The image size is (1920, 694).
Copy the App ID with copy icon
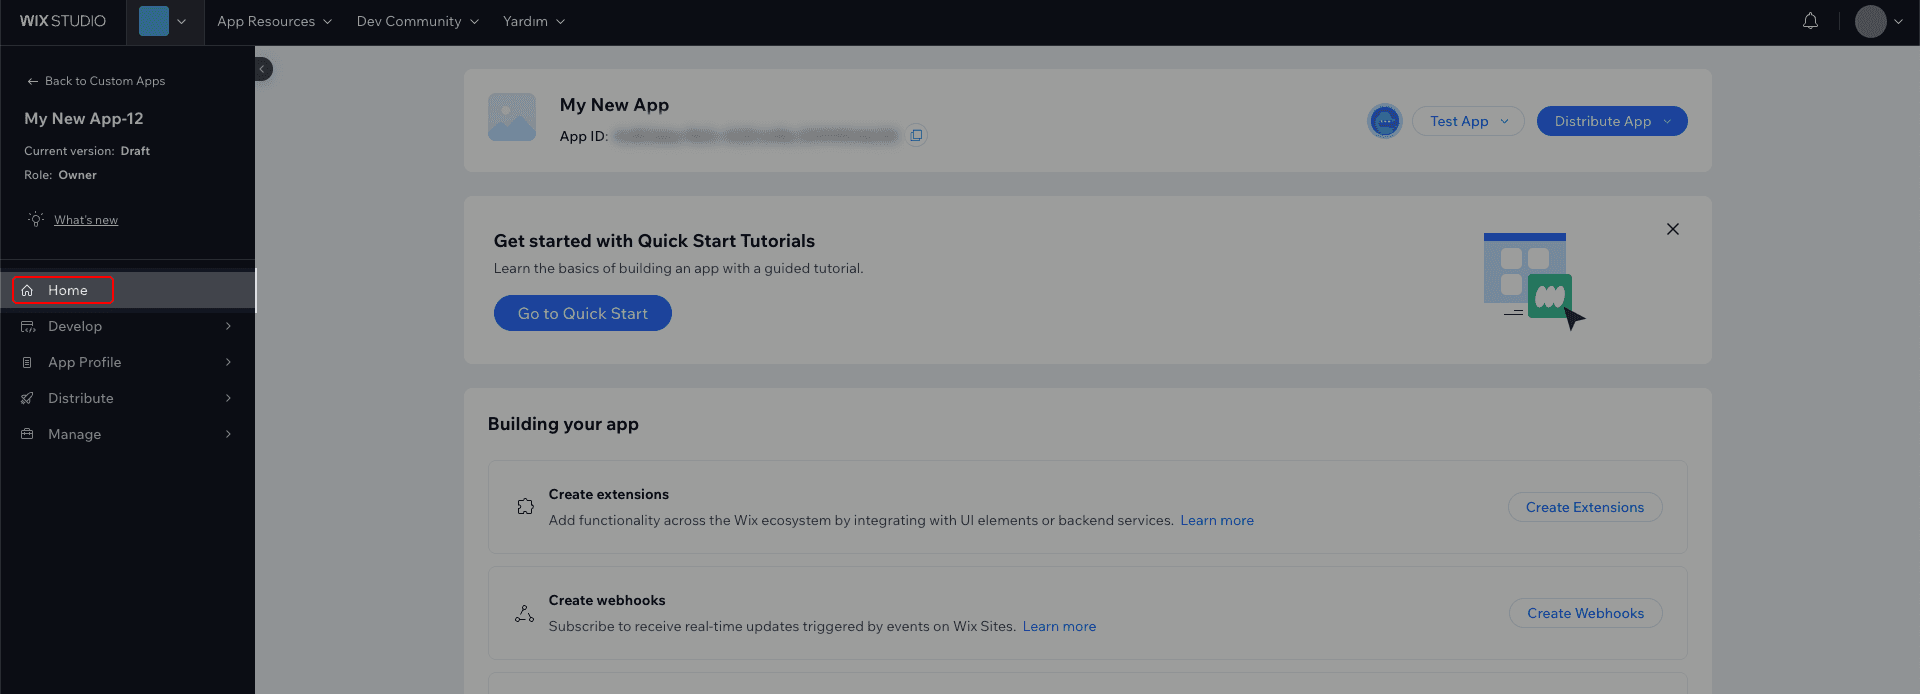[x=916, y=135]
